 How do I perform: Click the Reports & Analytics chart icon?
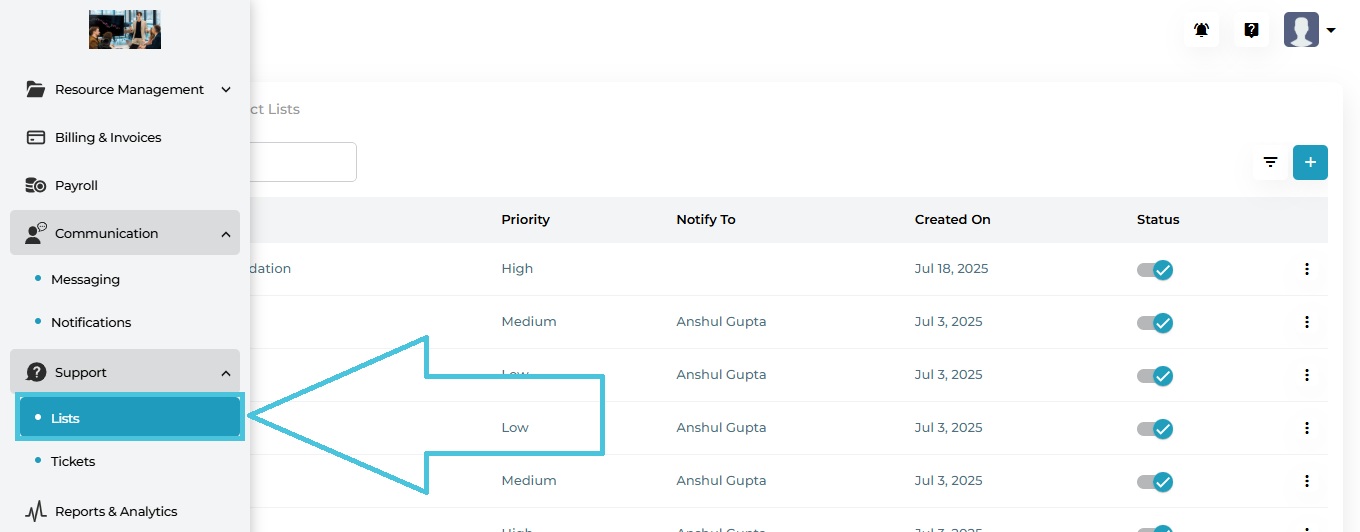click(36, 511)
